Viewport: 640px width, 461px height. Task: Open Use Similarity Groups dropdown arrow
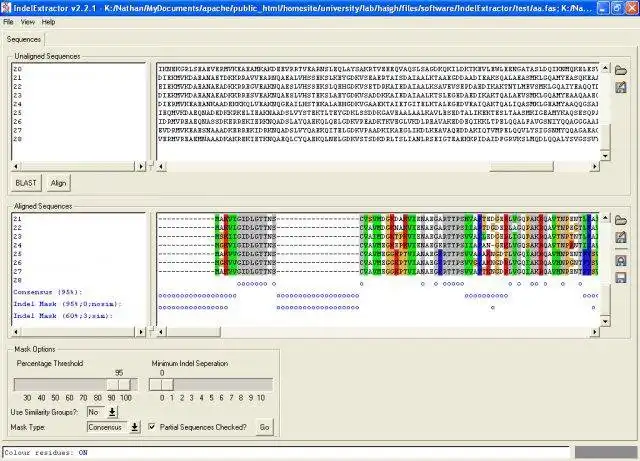coord(112,412)
